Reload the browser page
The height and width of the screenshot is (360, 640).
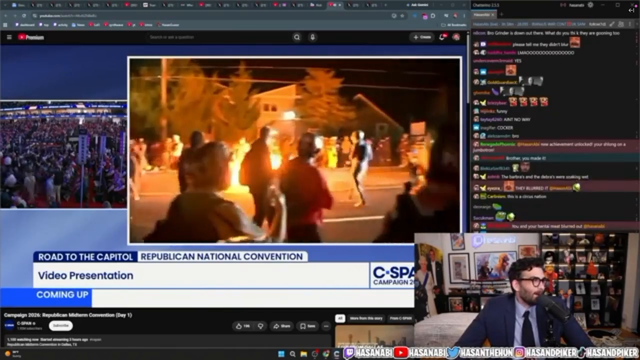(x=24, y=16)
